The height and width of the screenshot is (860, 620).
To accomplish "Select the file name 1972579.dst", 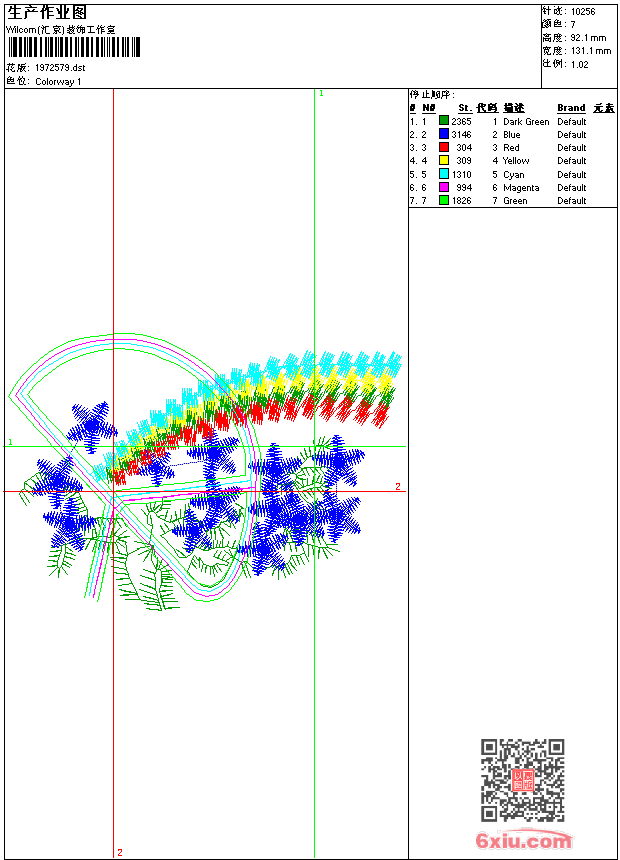I will coord(60,68).
